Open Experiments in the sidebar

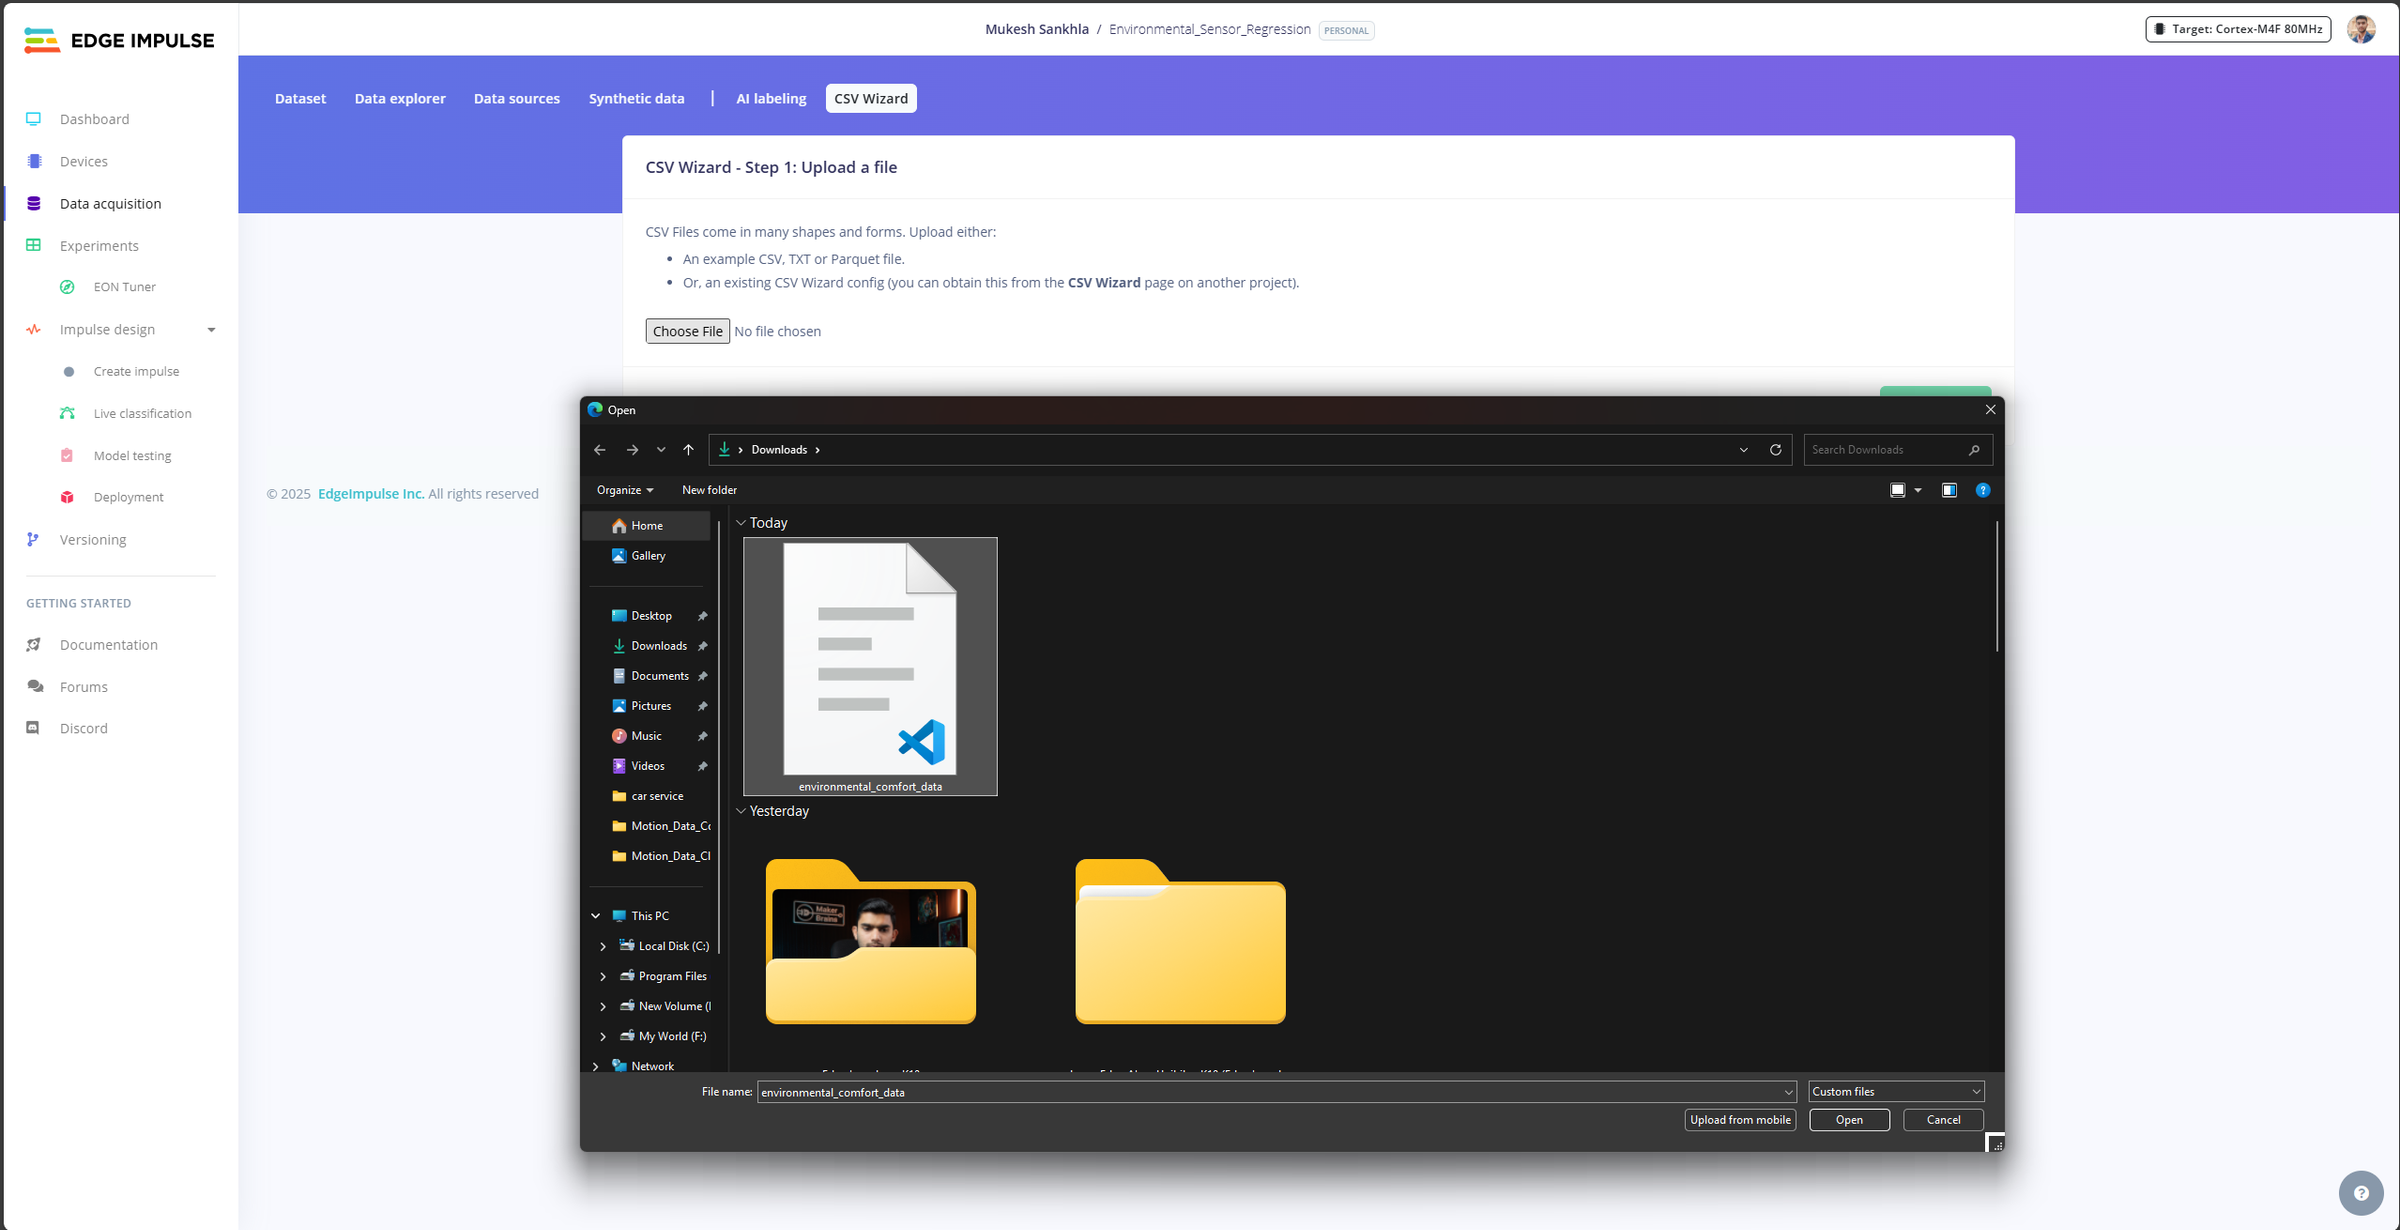point(99,245)
